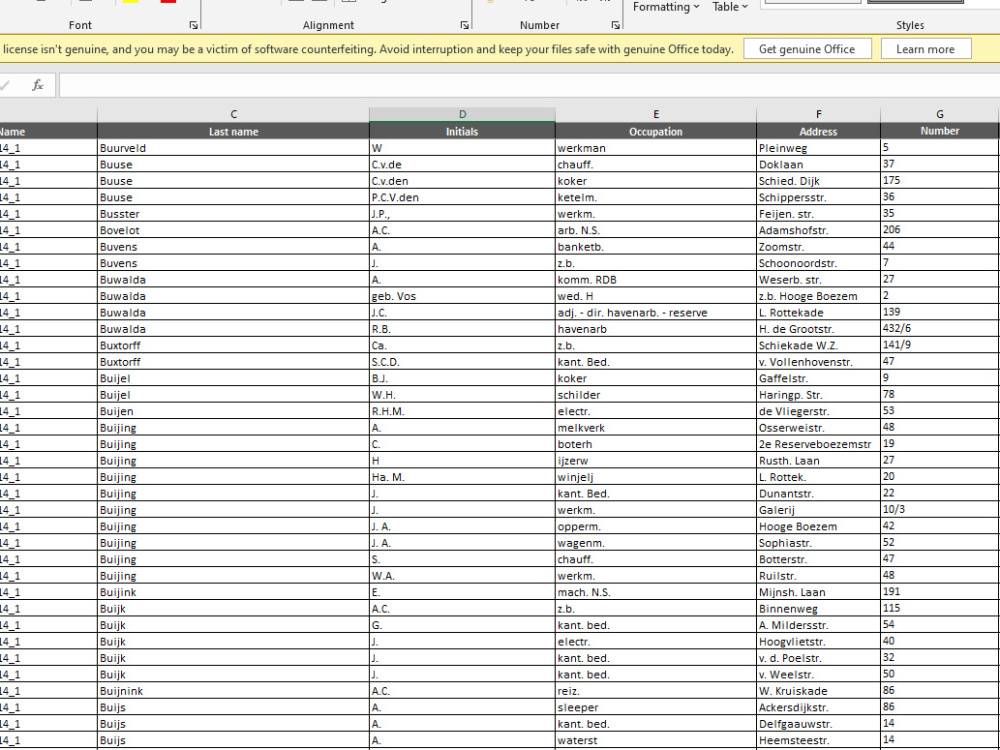This screenshot has height=750, width=1000.
Task: Select address cell Delfgaauwstr.
Action: click(818, 724)
